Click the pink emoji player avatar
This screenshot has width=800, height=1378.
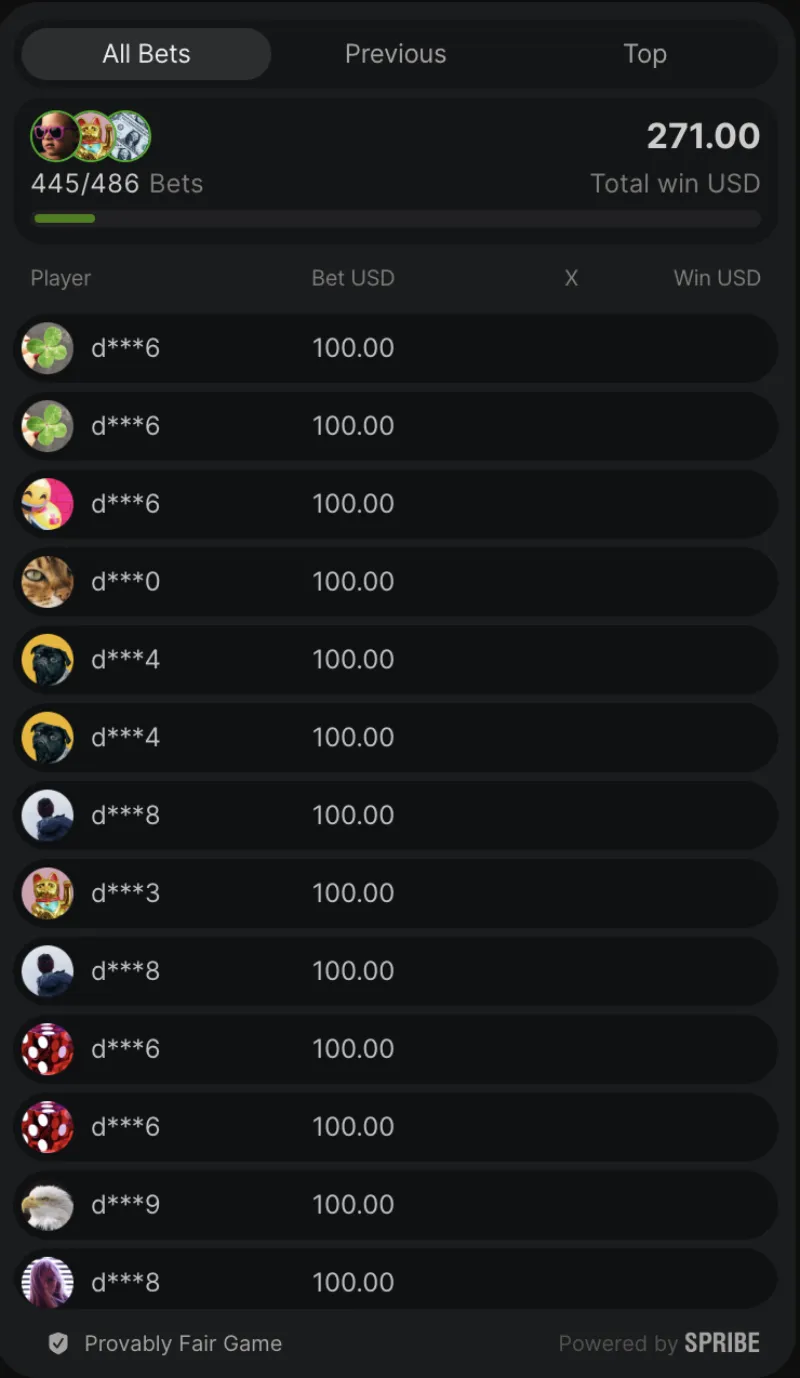click(47, 504)
